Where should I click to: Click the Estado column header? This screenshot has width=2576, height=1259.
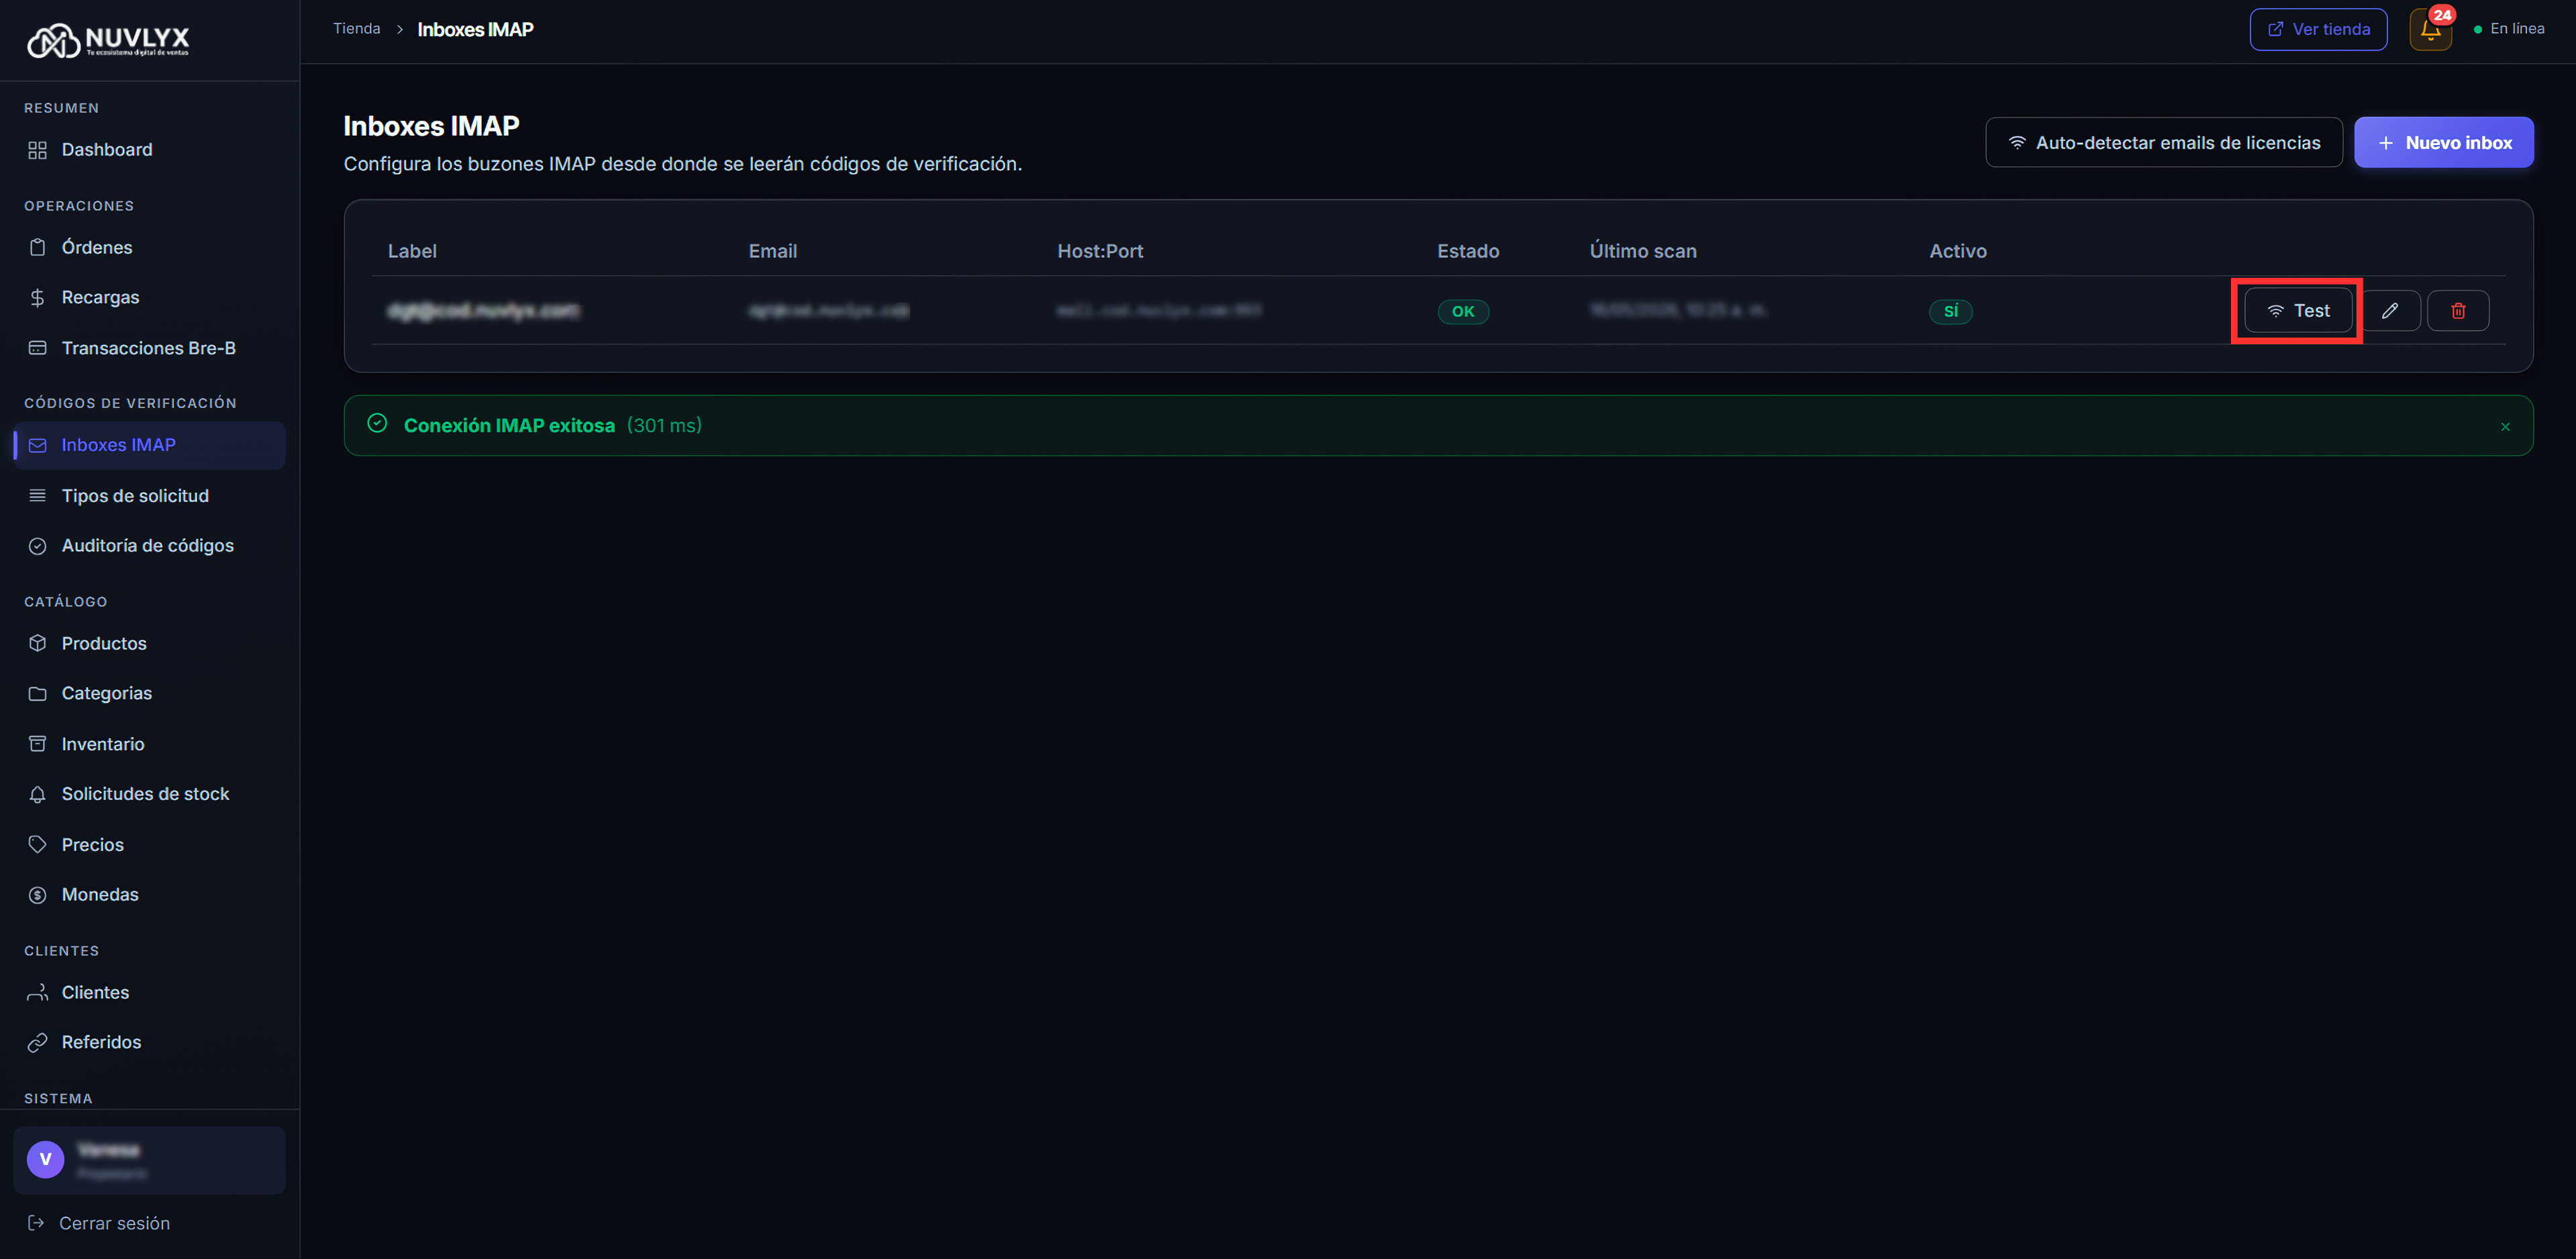click(x=1468, y=251)
